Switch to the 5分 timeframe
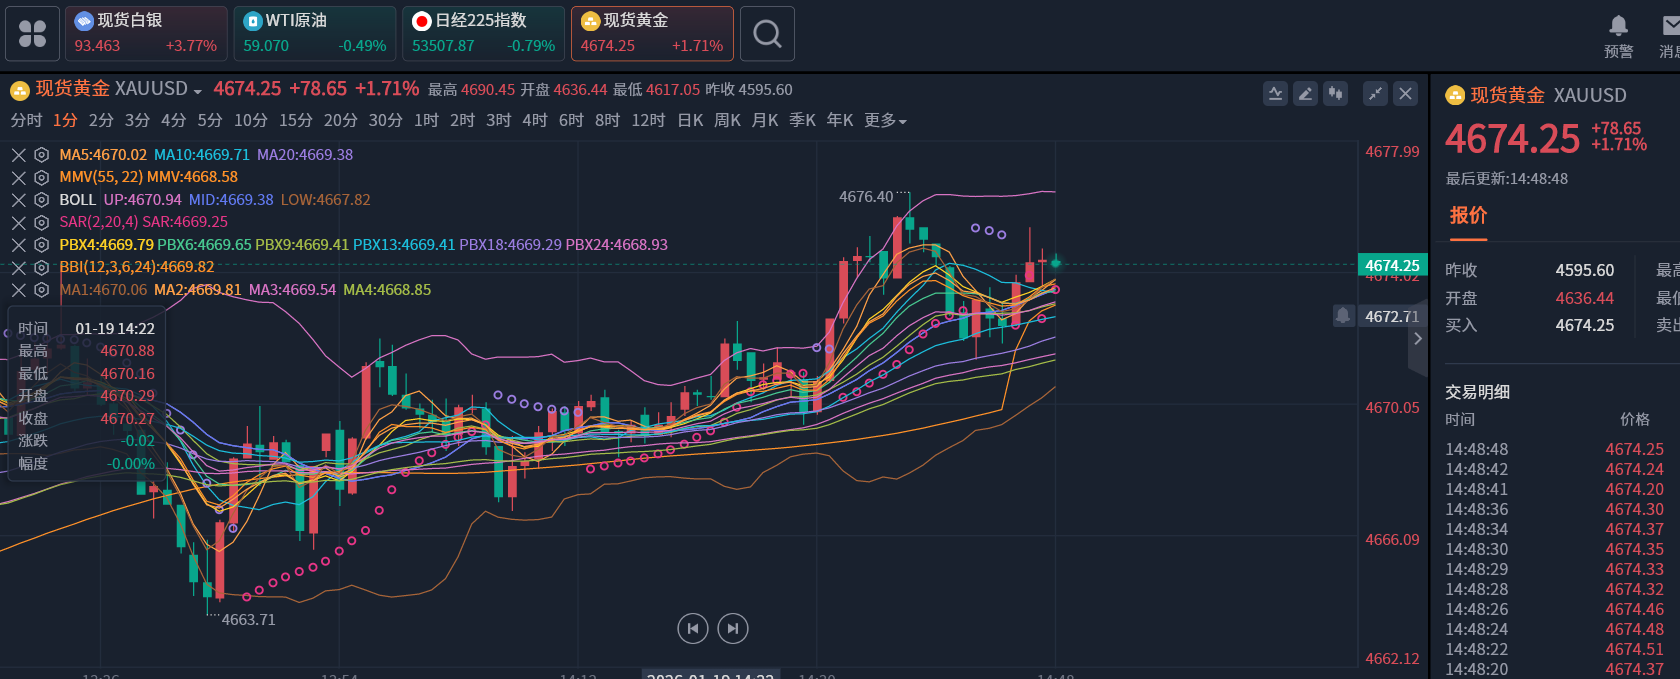Screen dimensions: 1680x679 point(210,121)
